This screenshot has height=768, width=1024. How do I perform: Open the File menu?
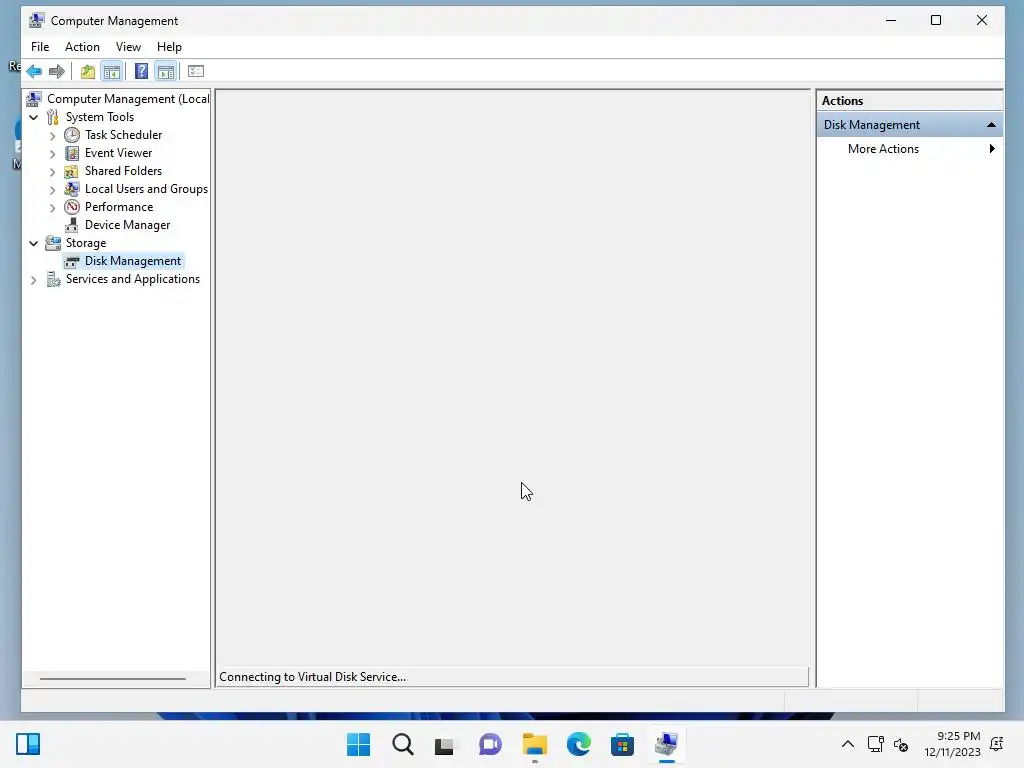click(40, 47)
